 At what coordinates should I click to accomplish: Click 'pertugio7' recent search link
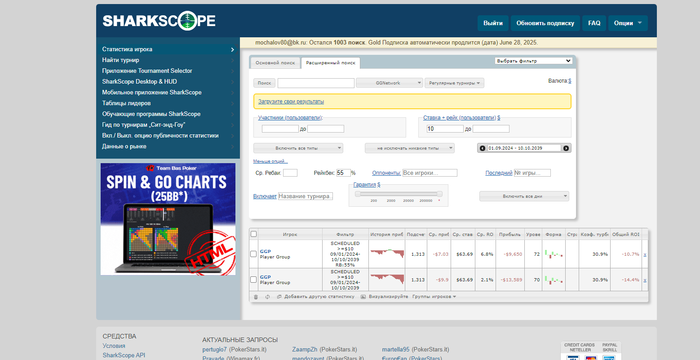coord(214,349)
